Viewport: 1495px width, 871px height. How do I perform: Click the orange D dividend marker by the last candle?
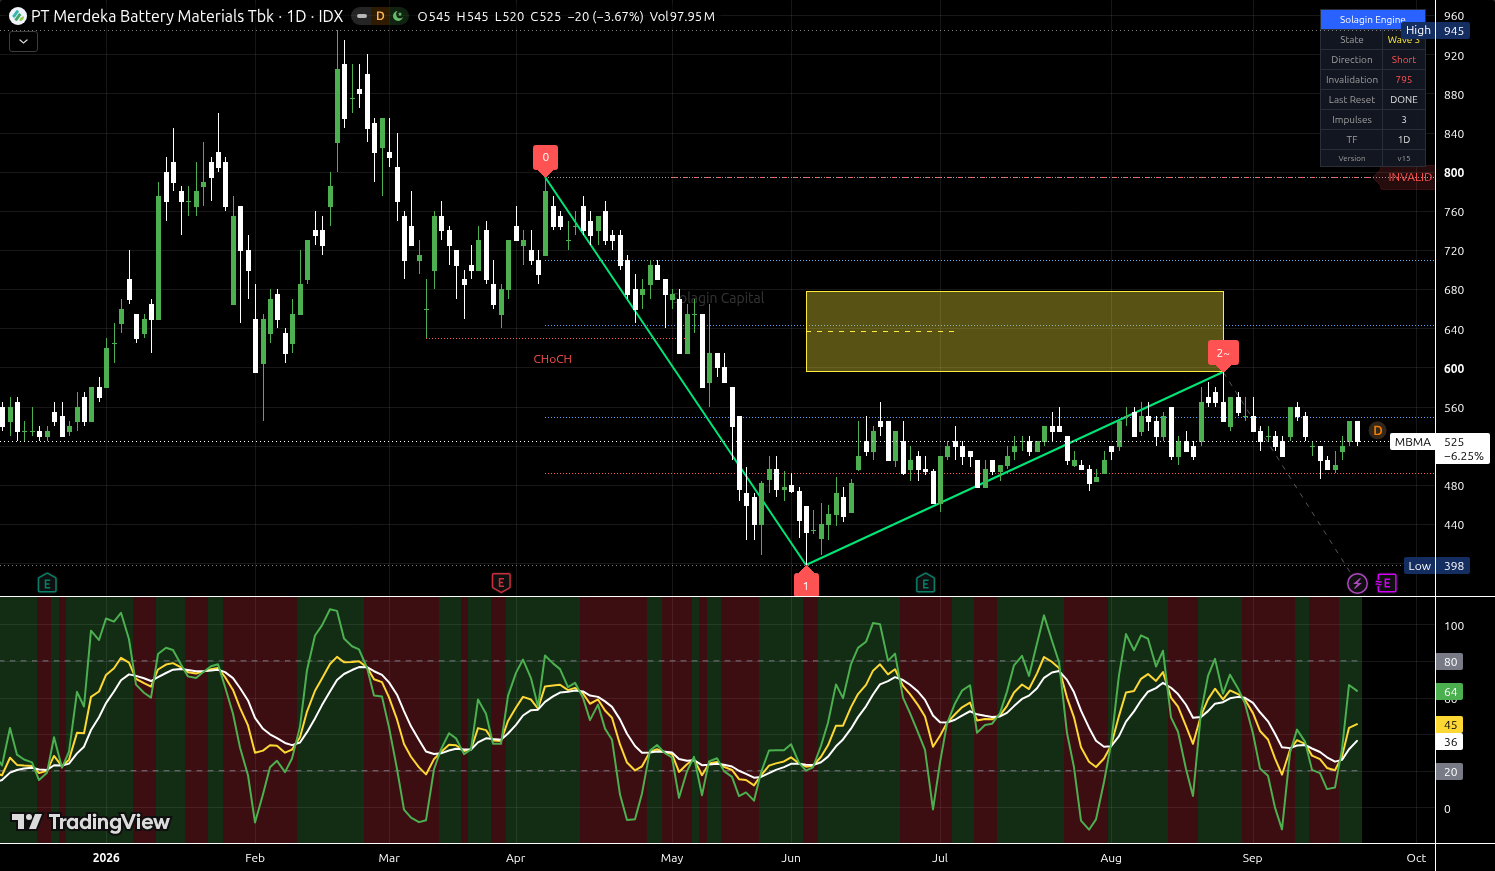coord(1377,431)
